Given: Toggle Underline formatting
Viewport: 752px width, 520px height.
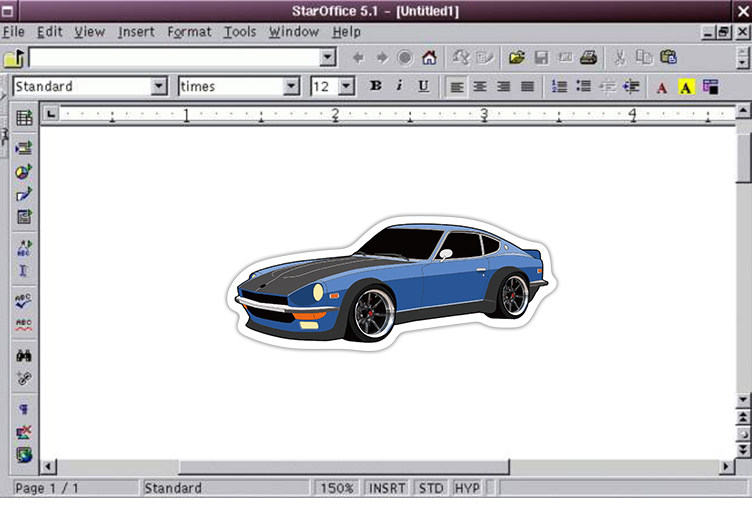Looking at the screenshot, I should [423, 86].
